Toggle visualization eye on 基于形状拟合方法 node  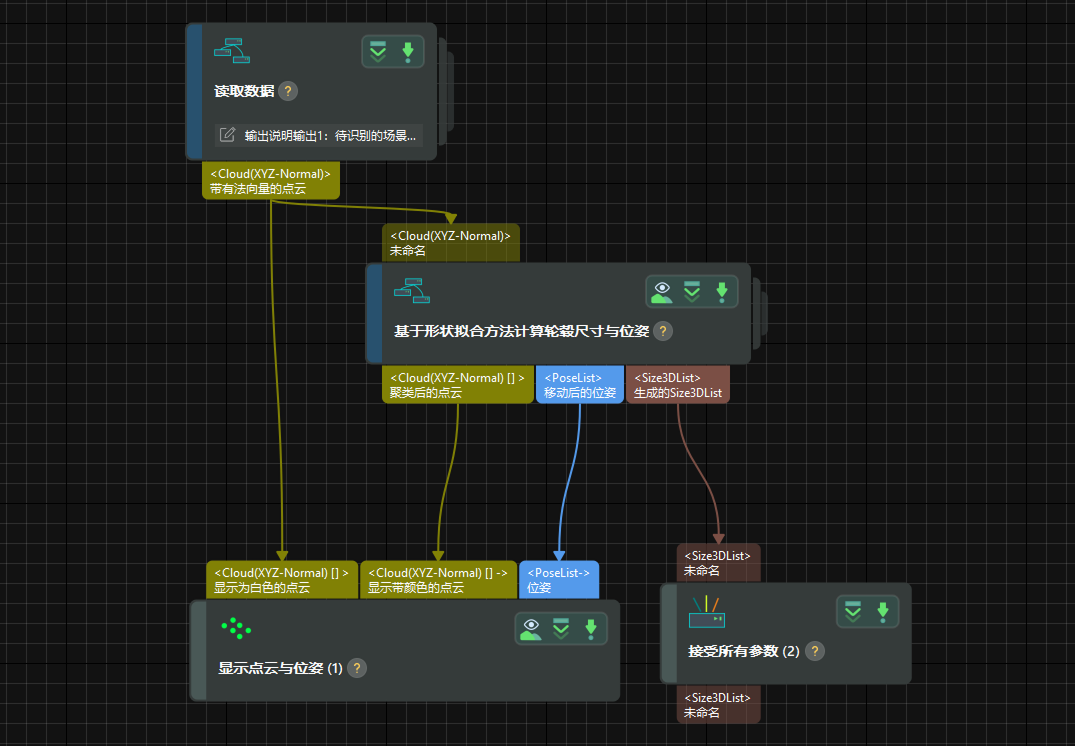point(661,292)
